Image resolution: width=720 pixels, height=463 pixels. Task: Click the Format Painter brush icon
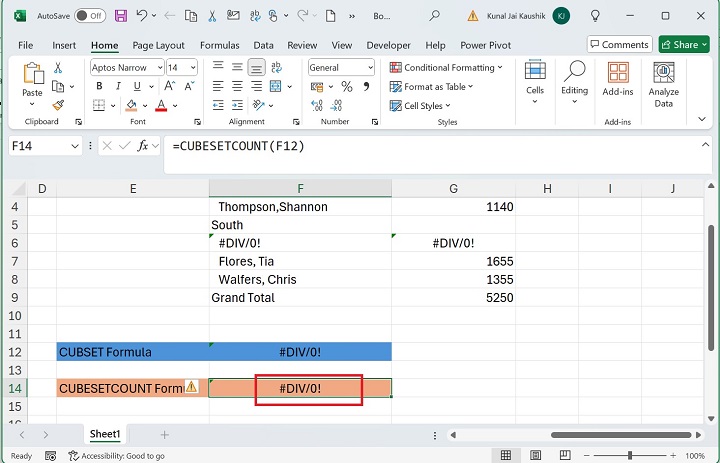(58, 104)
